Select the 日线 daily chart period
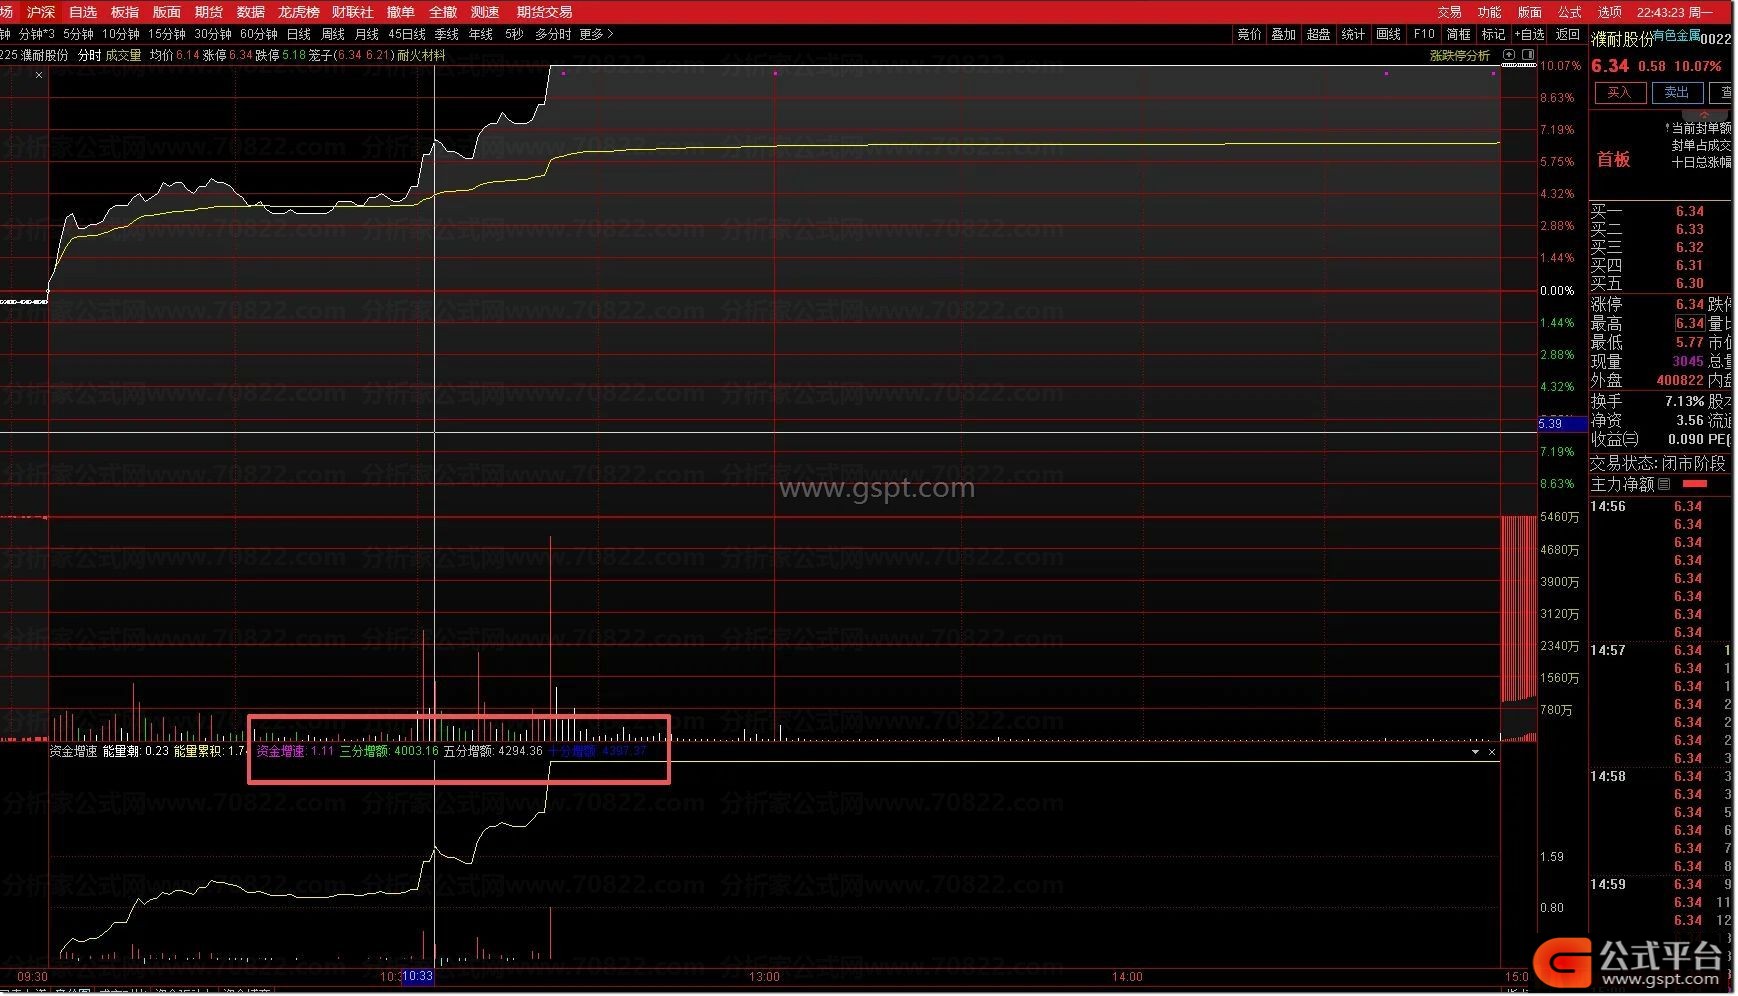 [298, 34]
